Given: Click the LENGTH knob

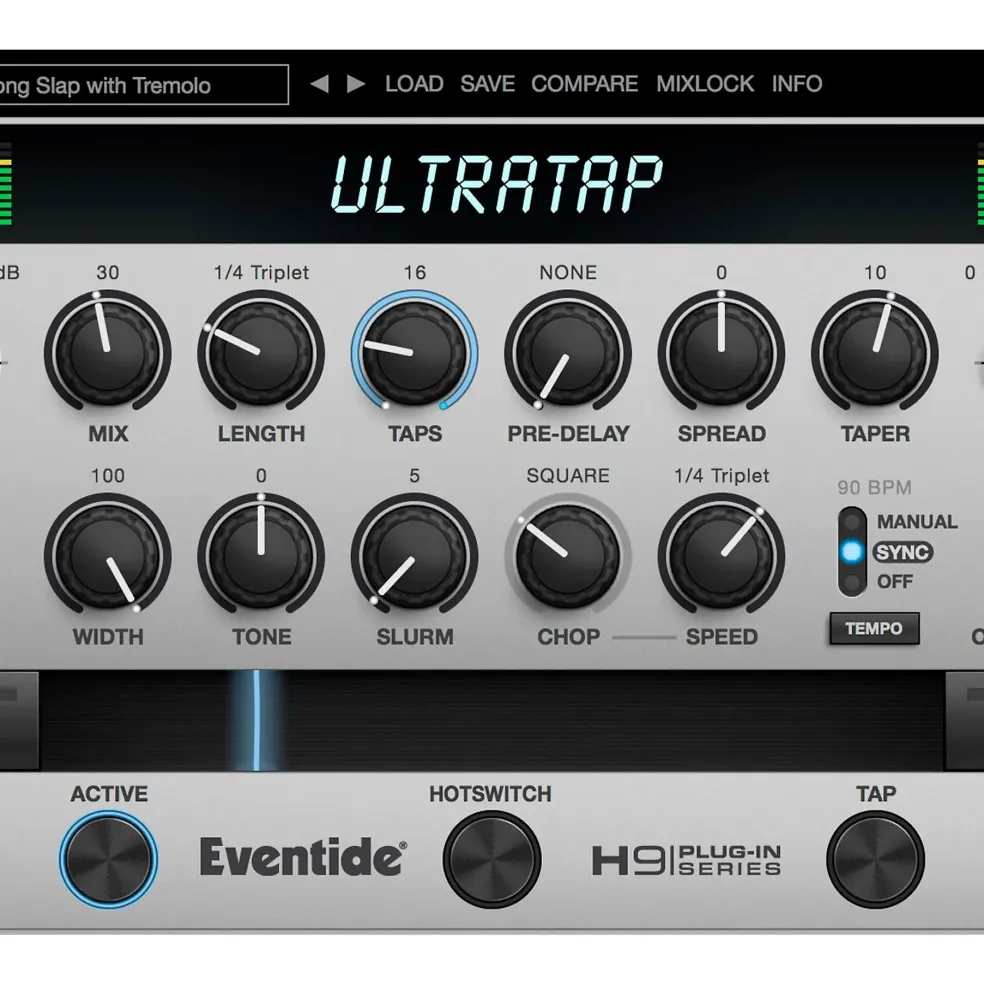Looking at the screenshot, I should pyautogui.click(x=261, y=352).
